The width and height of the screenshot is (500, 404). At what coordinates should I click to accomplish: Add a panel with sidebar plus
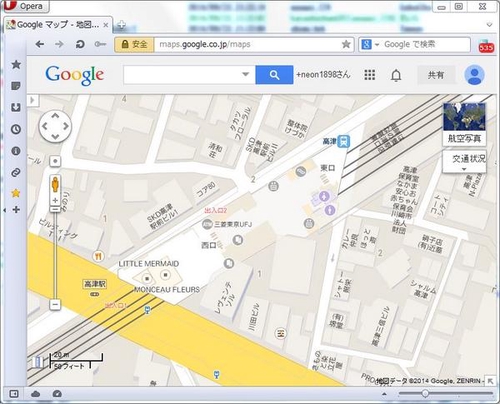[16, 210]
